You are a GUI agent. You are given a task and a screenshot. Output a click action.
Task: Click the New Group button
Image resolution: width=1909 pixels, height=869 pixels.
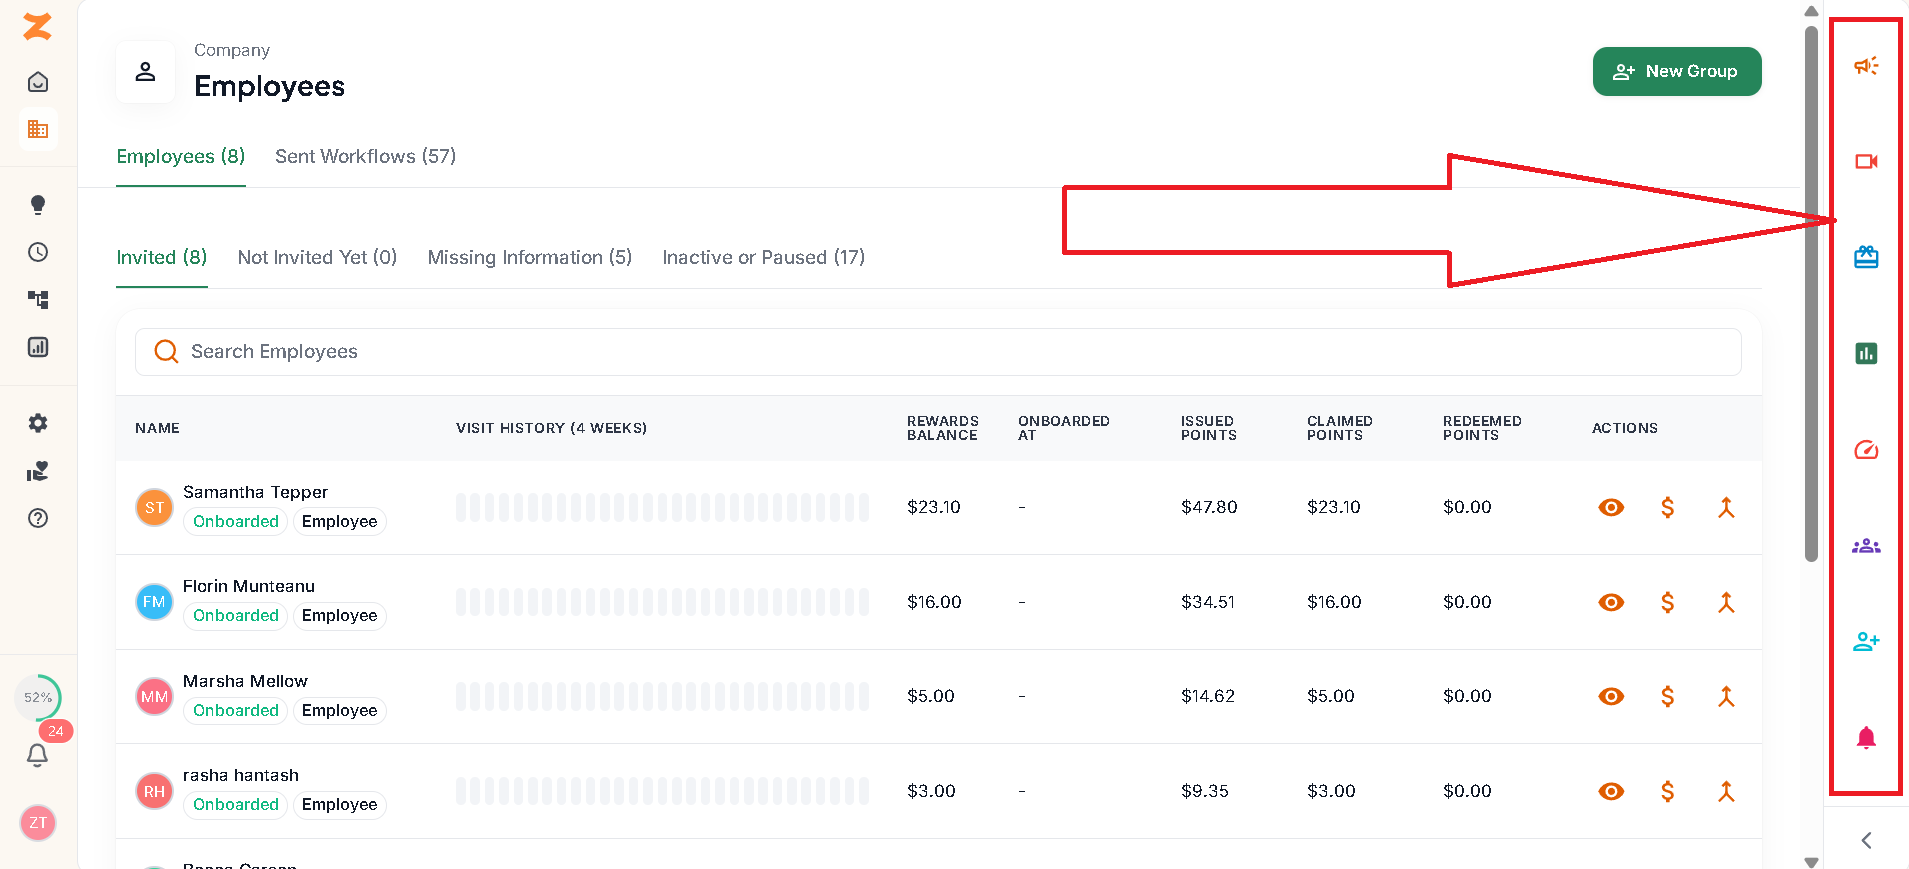[x=1677, y=72]
